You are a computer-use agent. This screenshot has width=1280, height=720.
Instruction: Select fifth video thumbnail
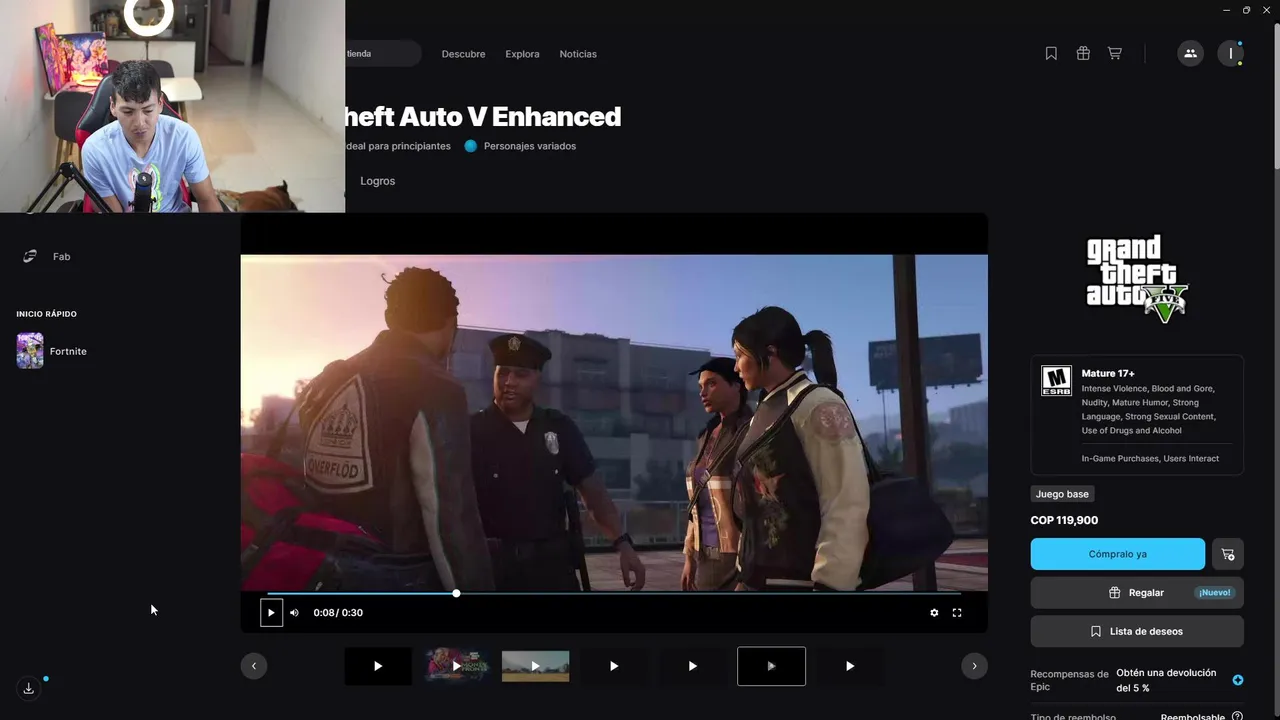pyautogui.click(x=692, y=666)
